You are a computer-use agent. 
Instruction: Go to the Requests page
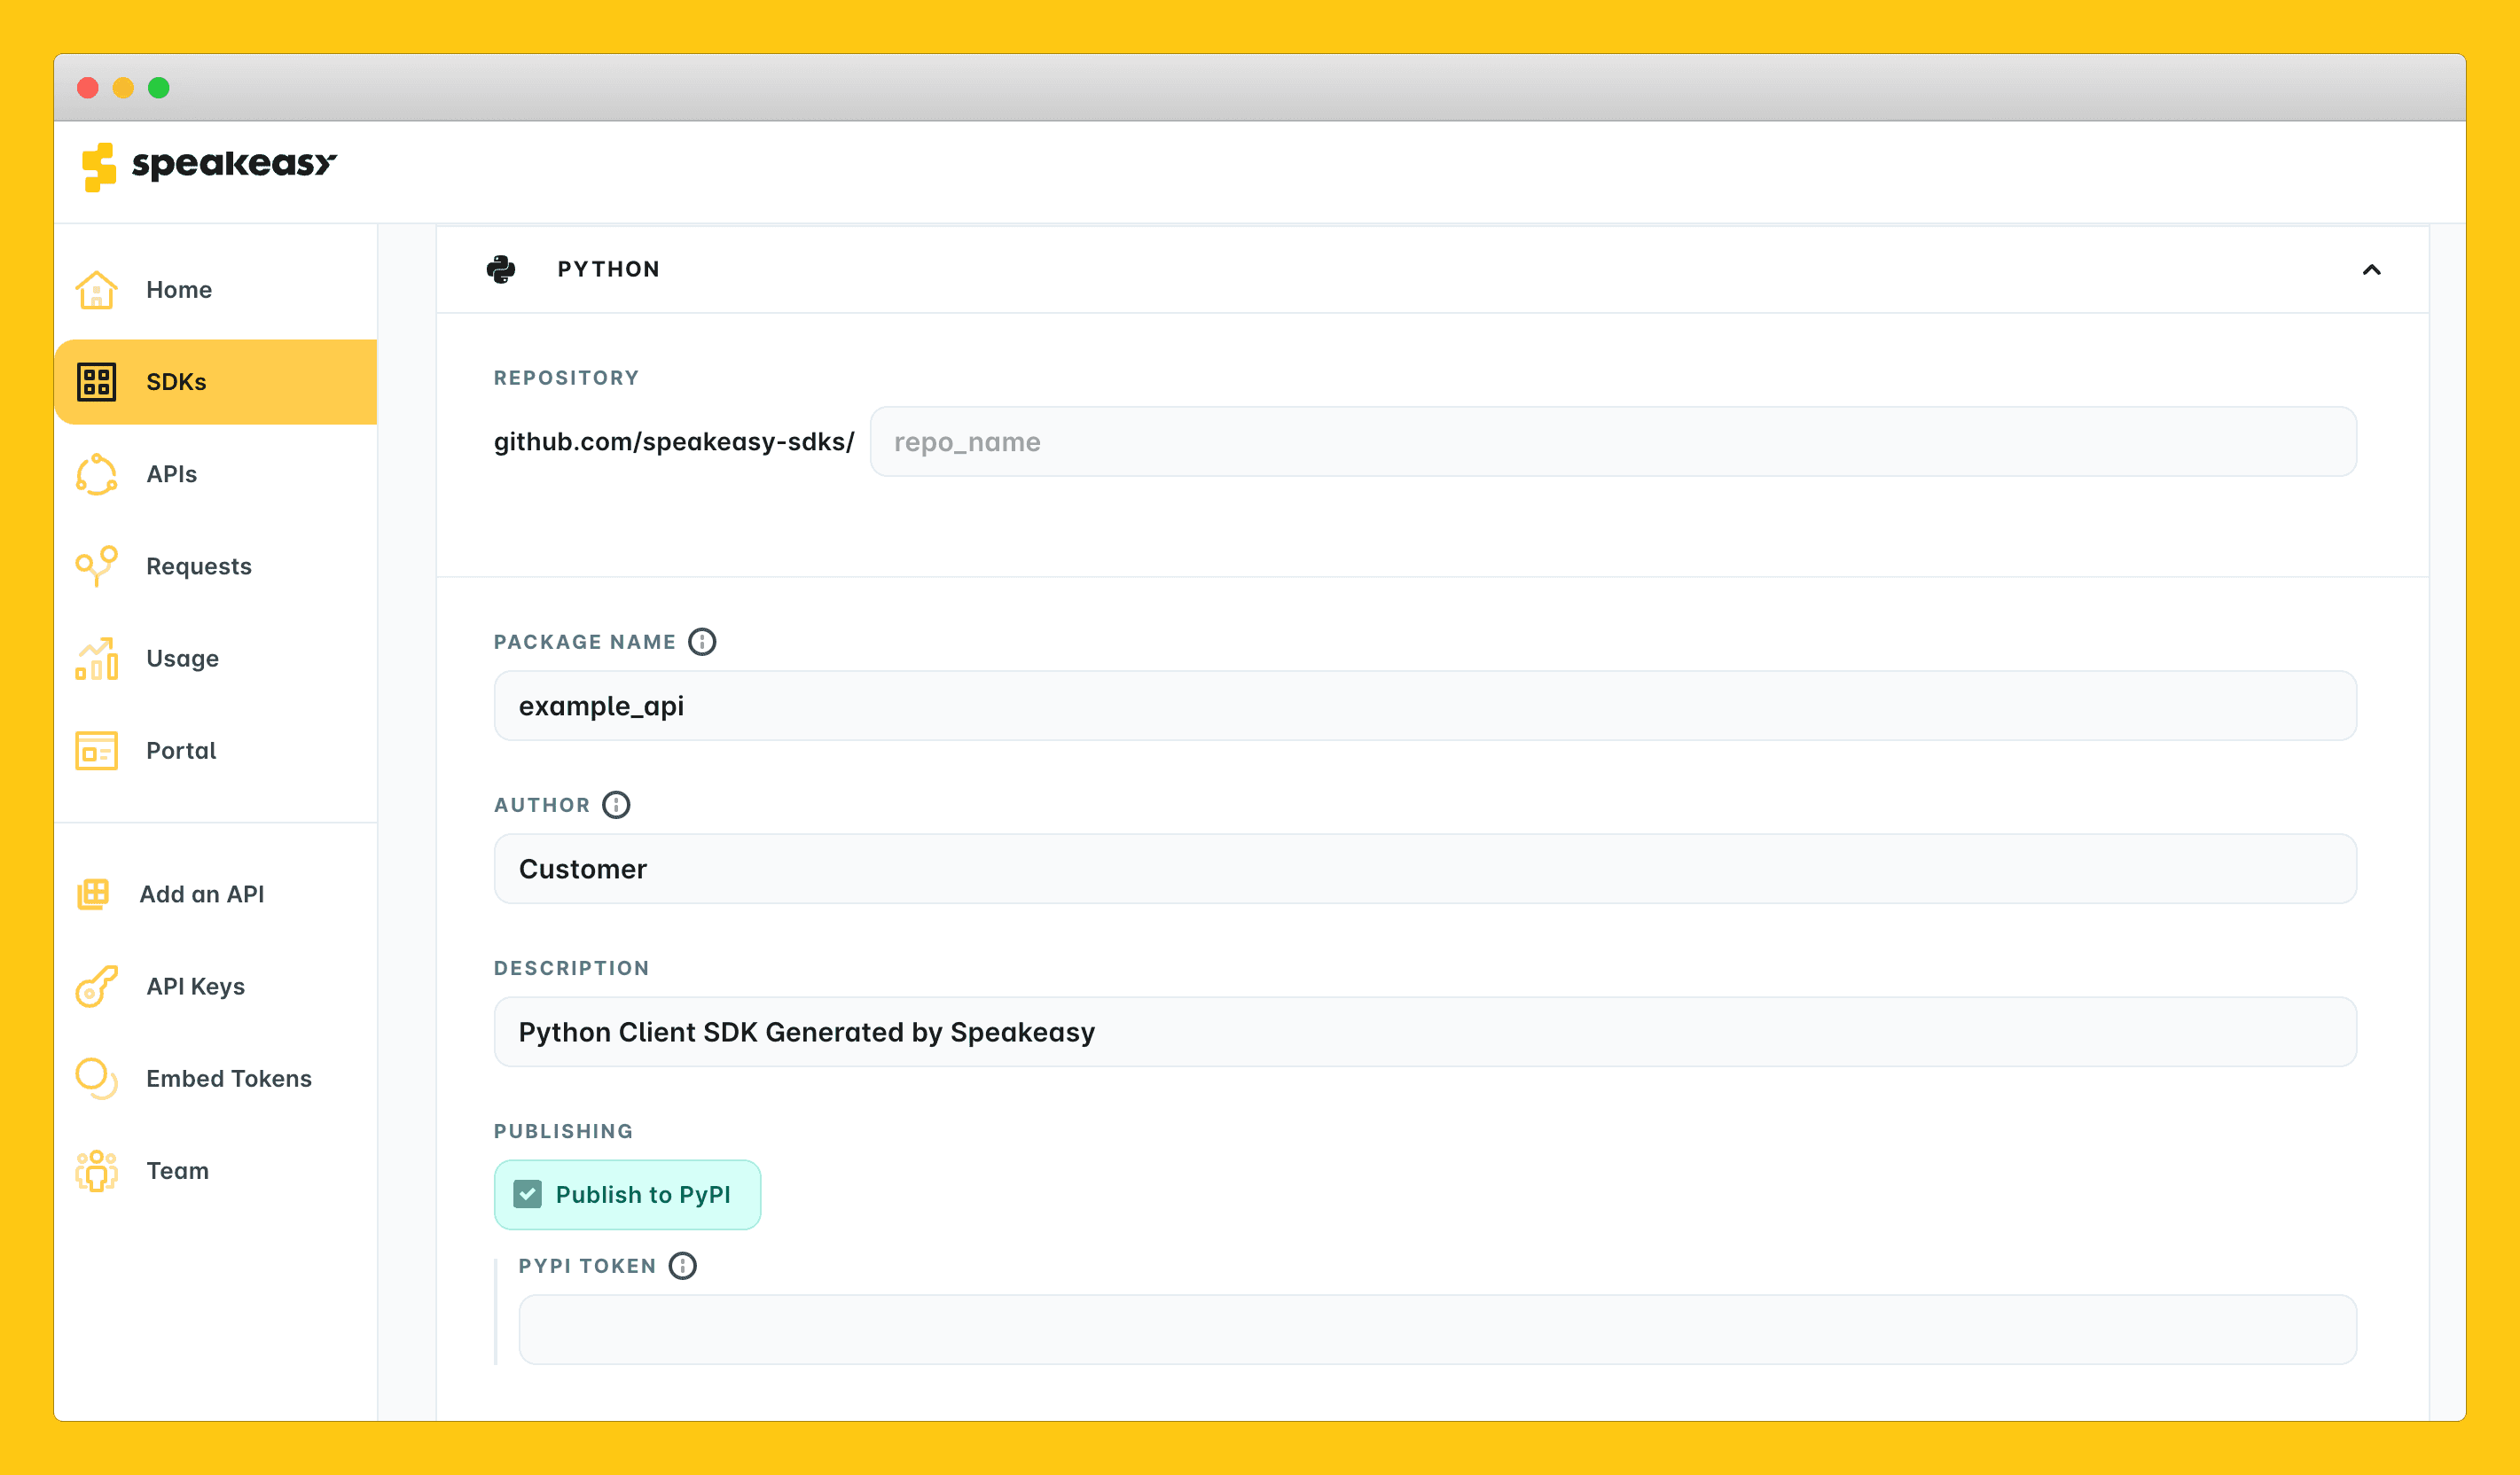coord(216,566)
